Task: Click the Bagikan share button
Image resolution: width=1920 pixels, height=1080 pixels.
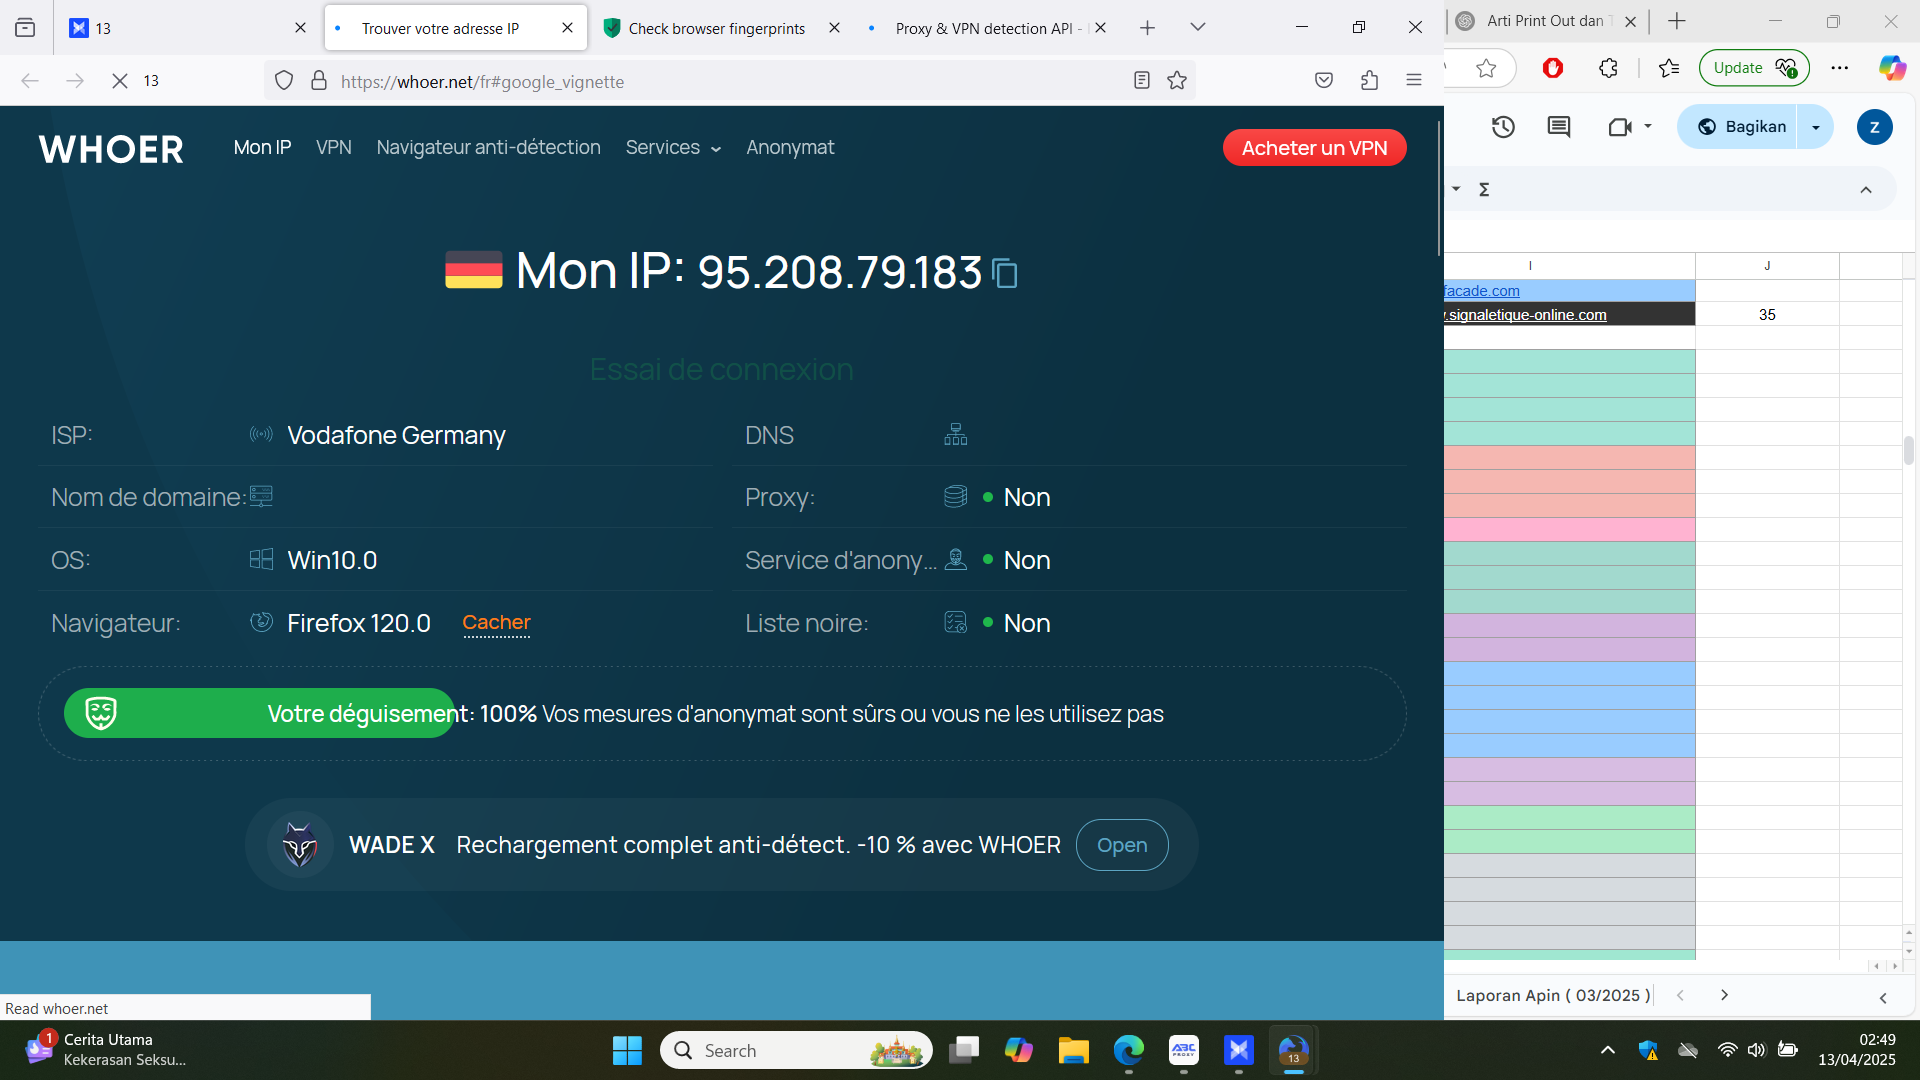Action: pyautogui.click(x=1742, y=127)
